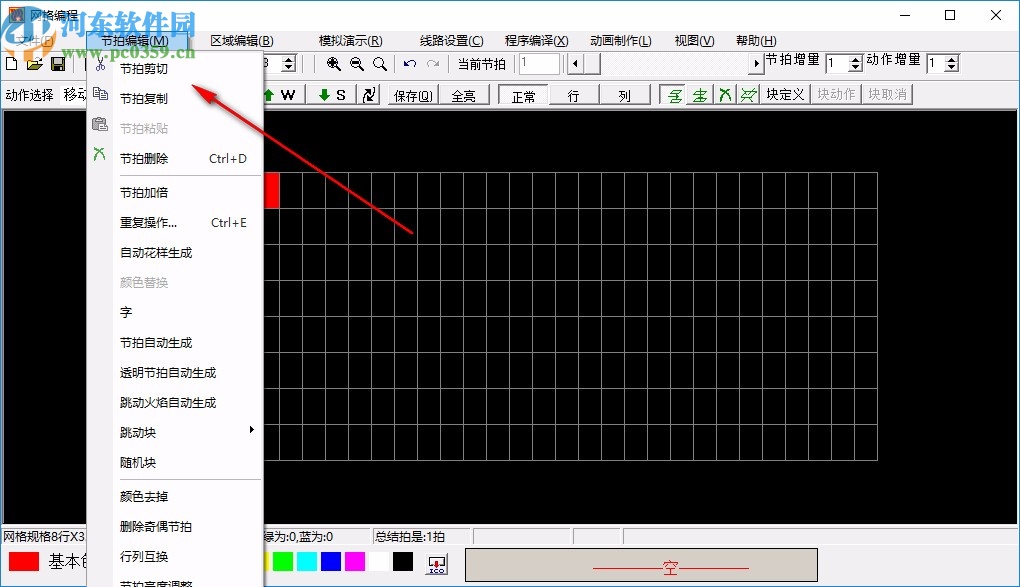Image resolution: width=1020 pixels, height=587 pixels.
Task: Click the new file icon on the toolbar
Action: click(11, 63)
